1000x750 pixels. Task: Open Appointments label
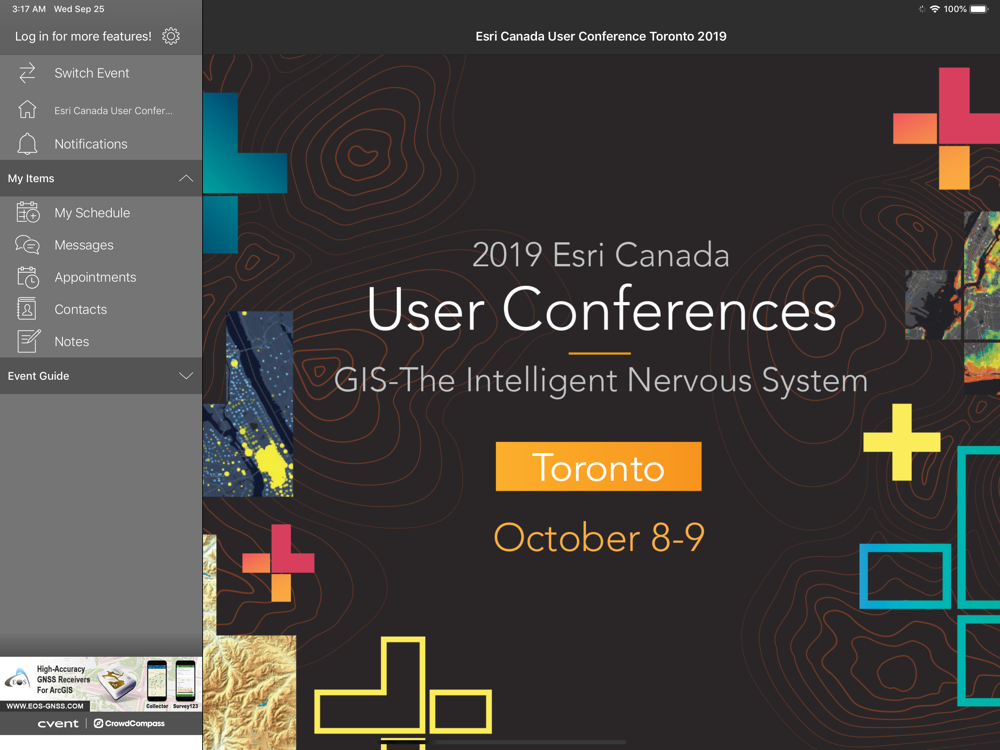pyautogui.click(x=95, y=277)
